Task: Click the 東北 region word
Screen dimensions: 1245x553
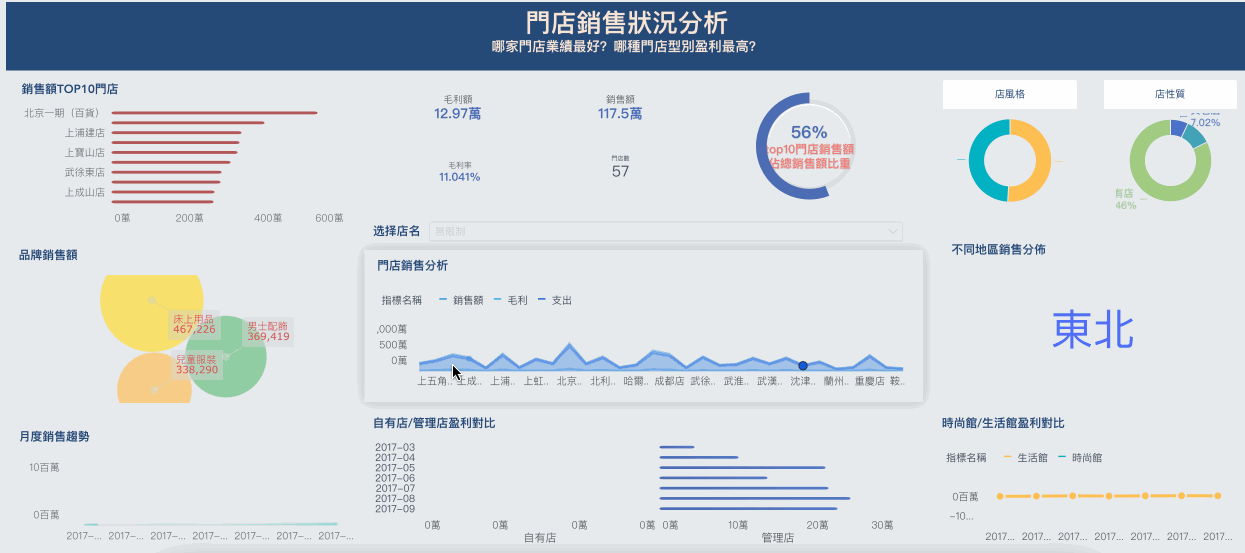Action: pyautogui.click(x=1093, y=329)
